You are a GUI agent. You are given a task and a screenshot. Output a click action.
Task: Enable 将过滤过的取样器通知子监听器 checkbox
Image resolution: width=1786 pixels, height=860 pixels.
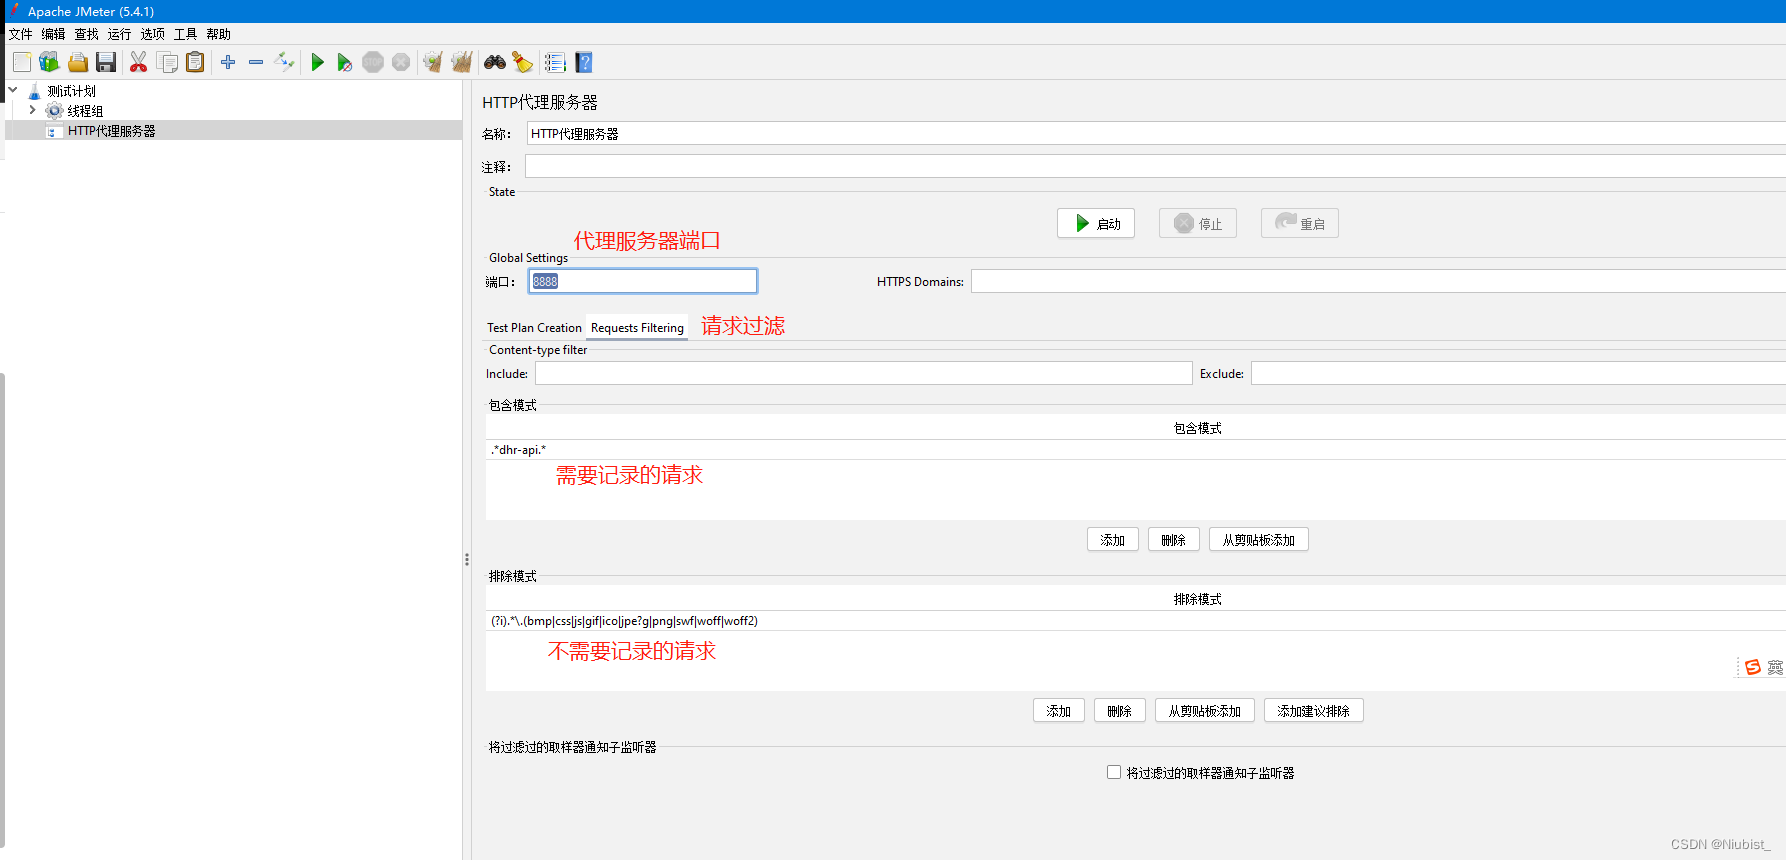point(1114,772)
